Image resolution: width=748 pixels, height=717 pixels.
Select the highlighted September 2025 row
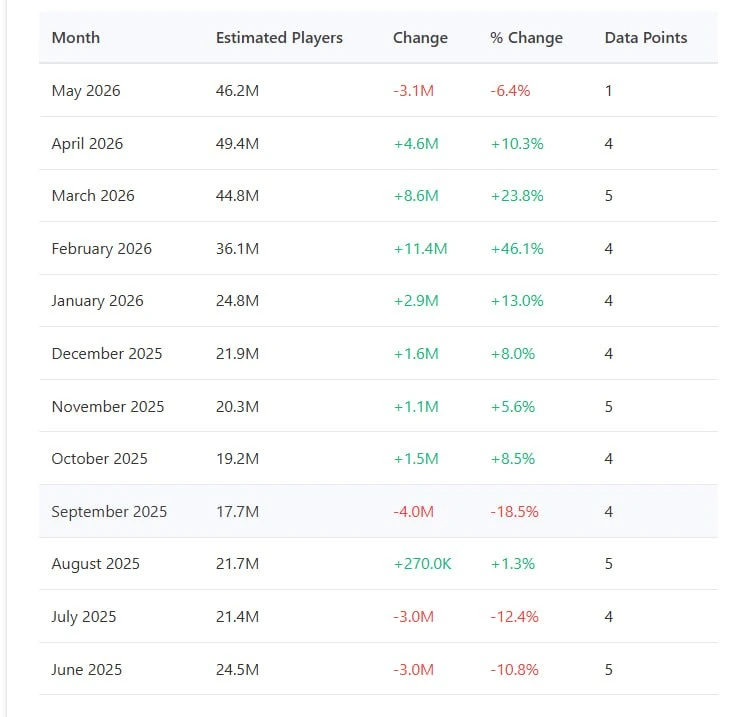tap(379, 511)
